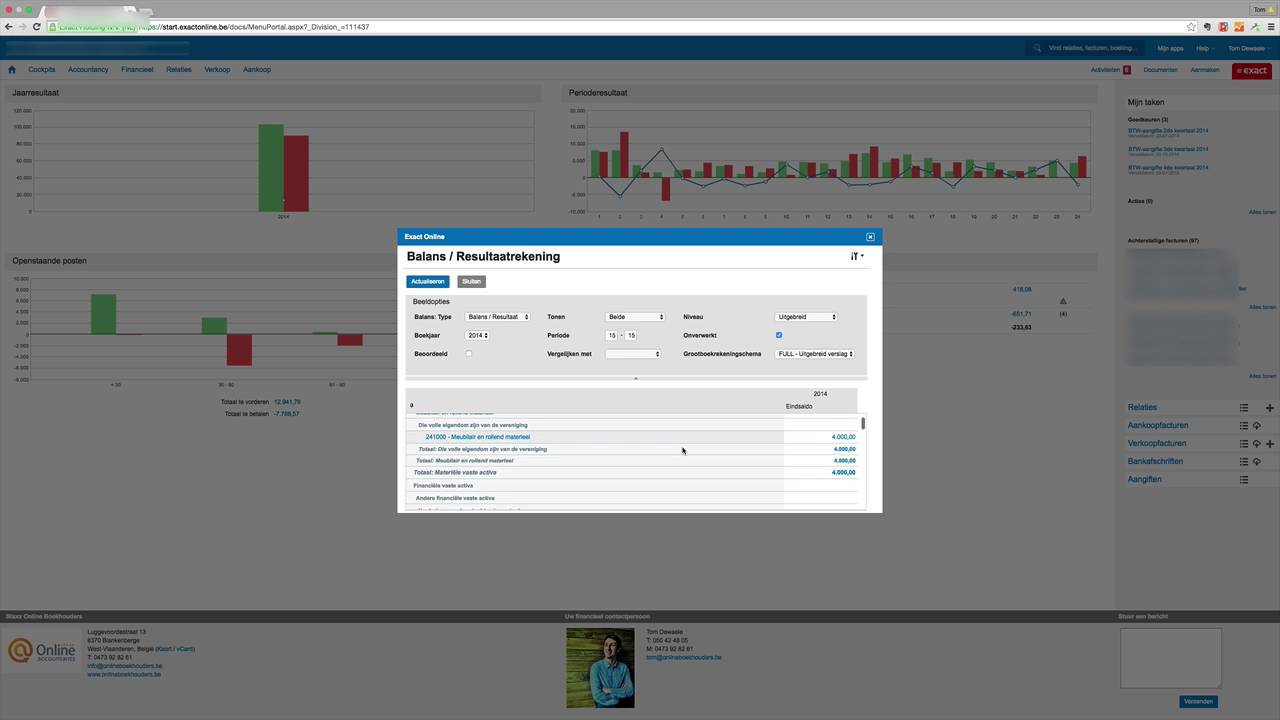Click the Stuur een bericht text area
Image resolution: width=1280 pixels, height=720 pixels.
pyautogui.click(x=1170, y=658)
